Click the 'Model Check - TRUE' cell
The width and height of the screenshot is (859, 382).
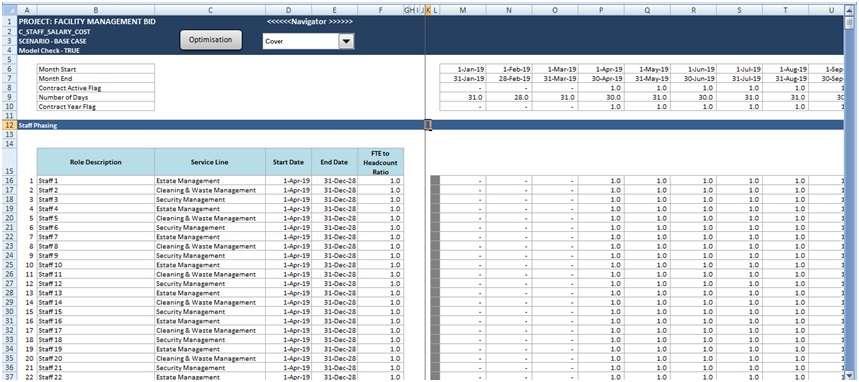pos(49,50)
